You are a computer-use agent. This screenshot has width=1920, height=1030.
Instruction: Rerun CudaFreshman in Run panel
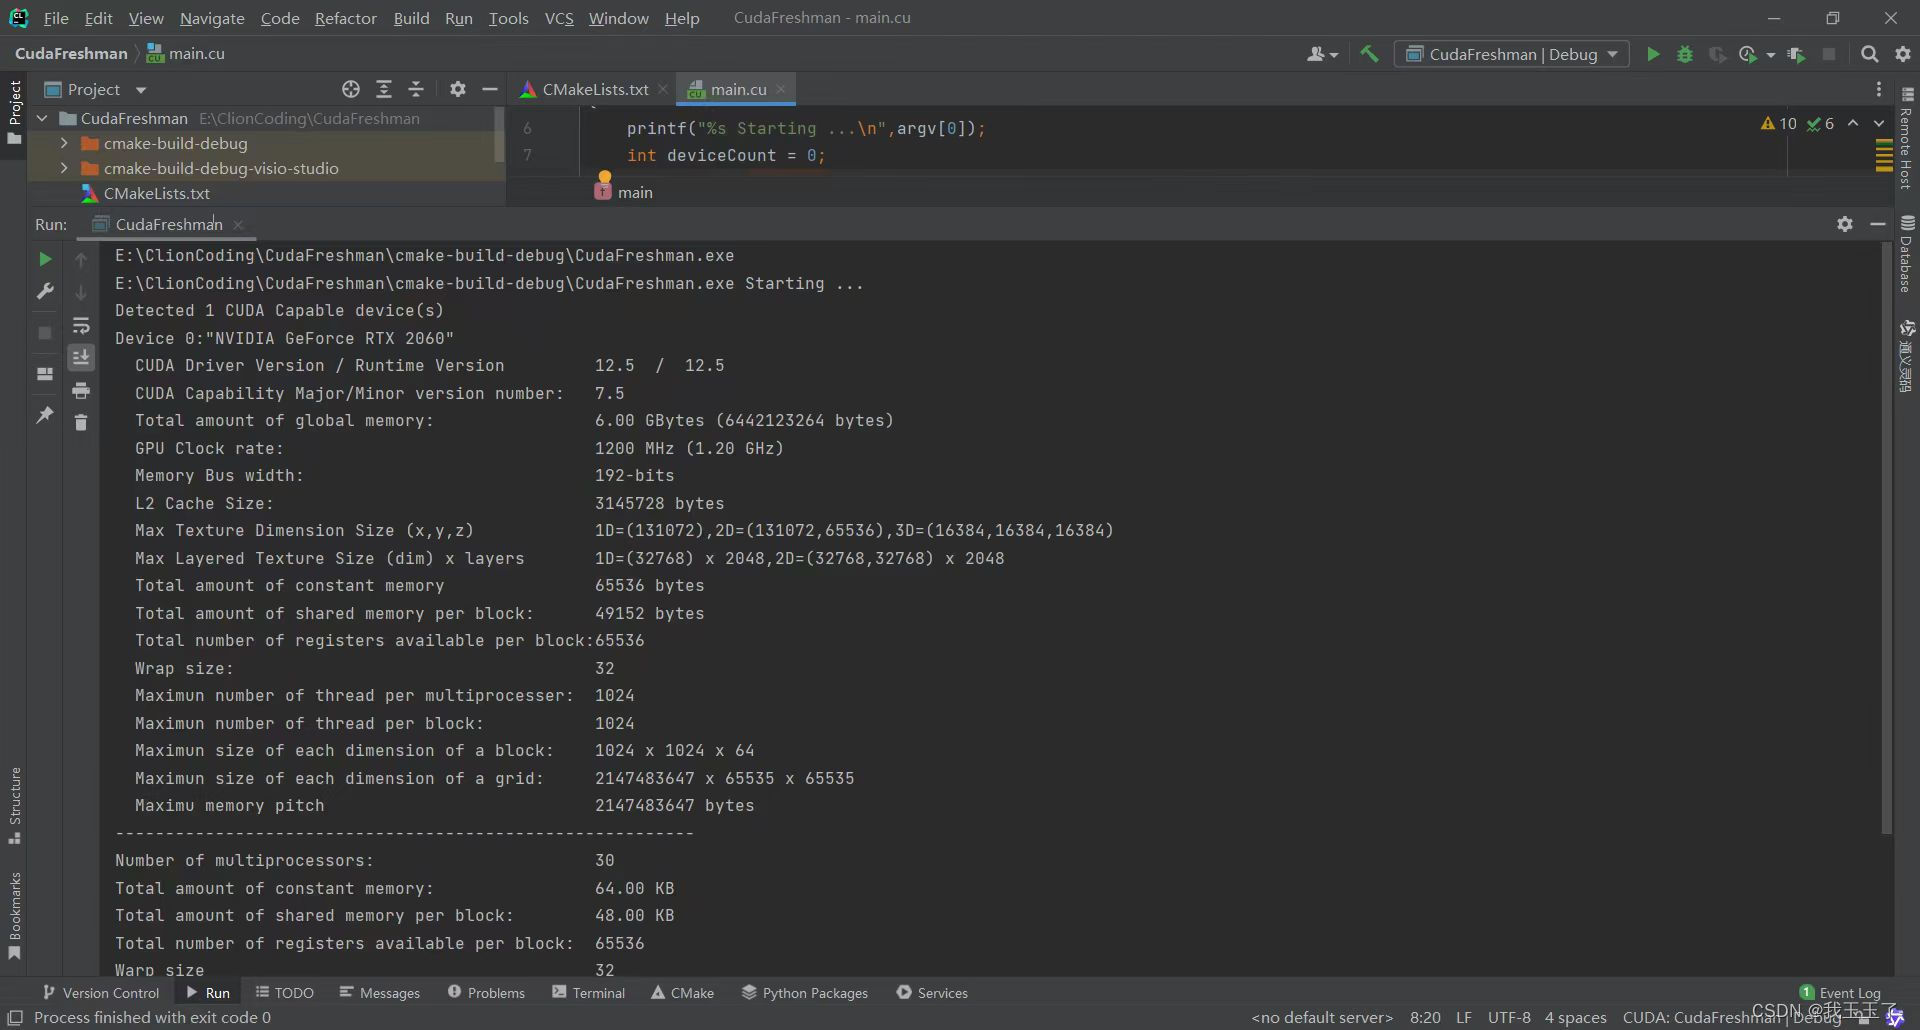[45, 259]
